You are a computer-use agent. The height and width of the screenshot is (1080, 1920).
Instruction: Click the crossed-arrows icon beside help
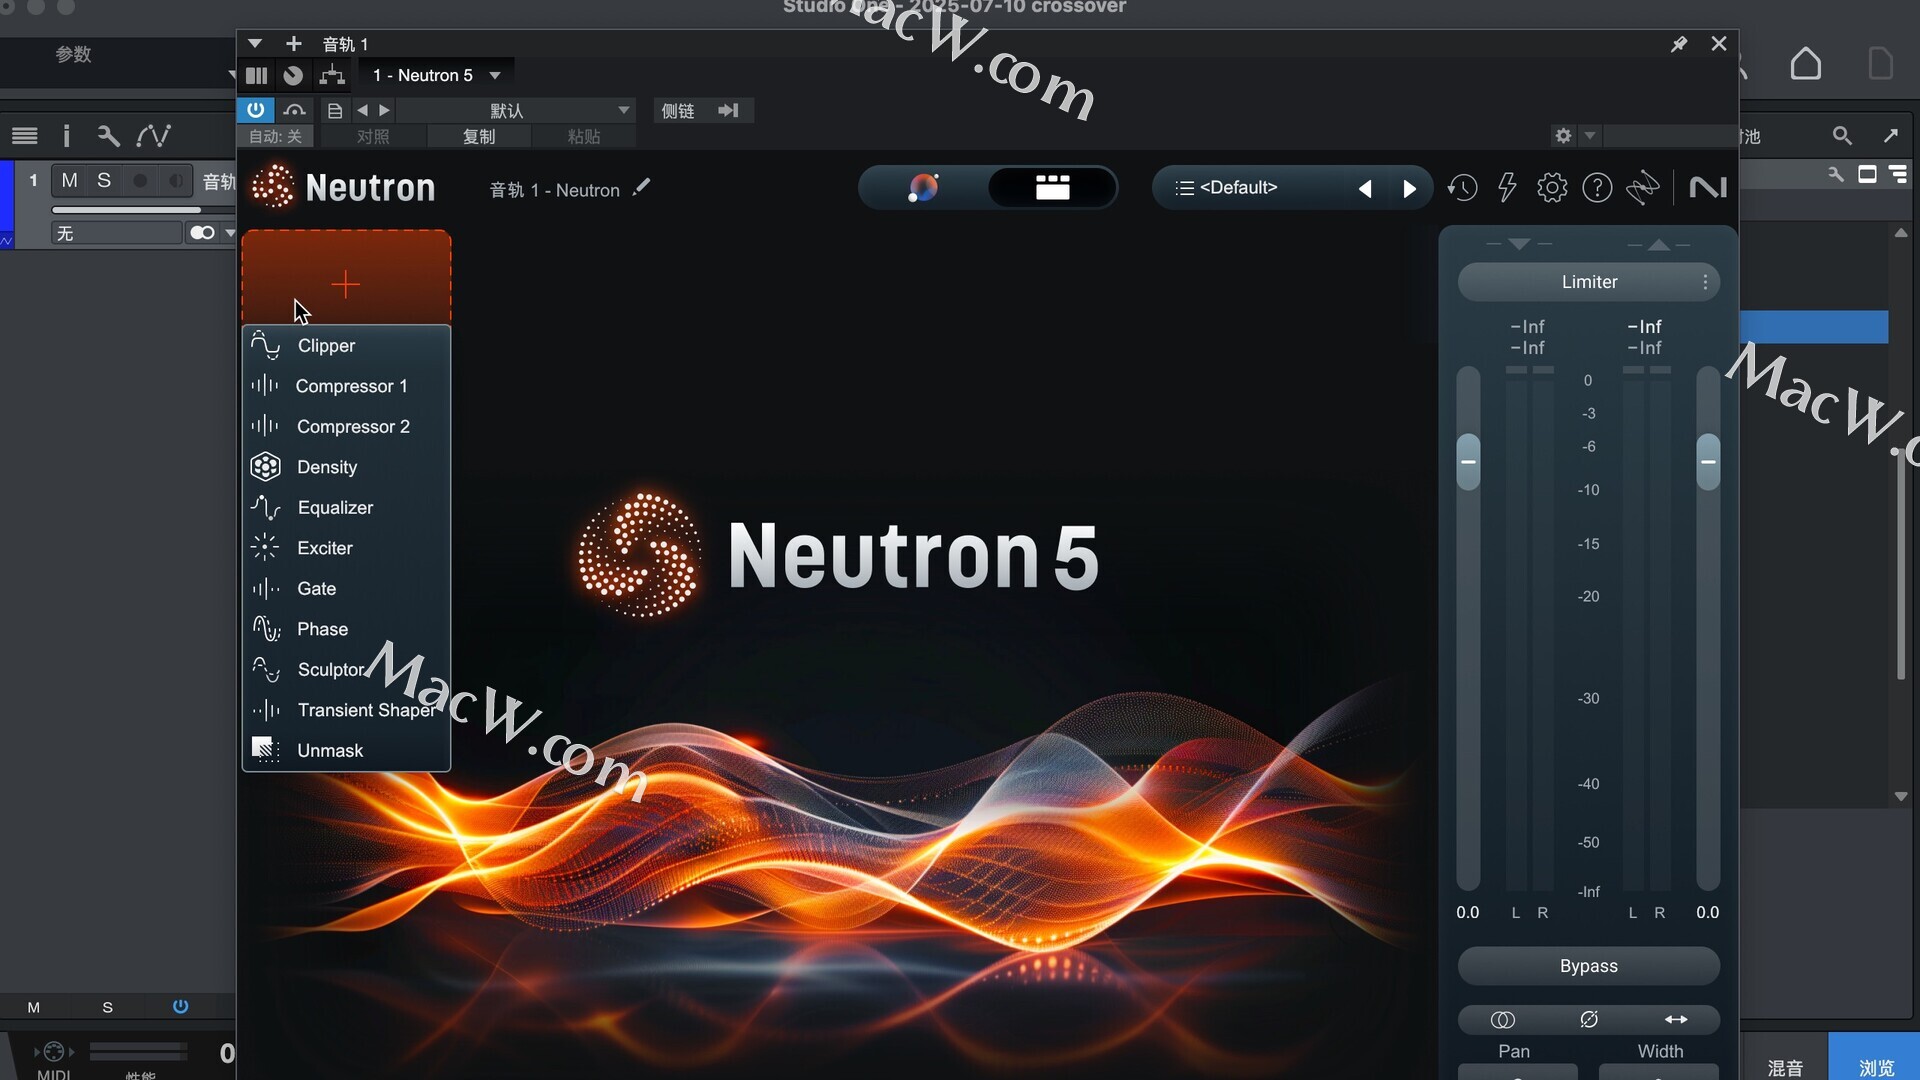[1643, 188]
